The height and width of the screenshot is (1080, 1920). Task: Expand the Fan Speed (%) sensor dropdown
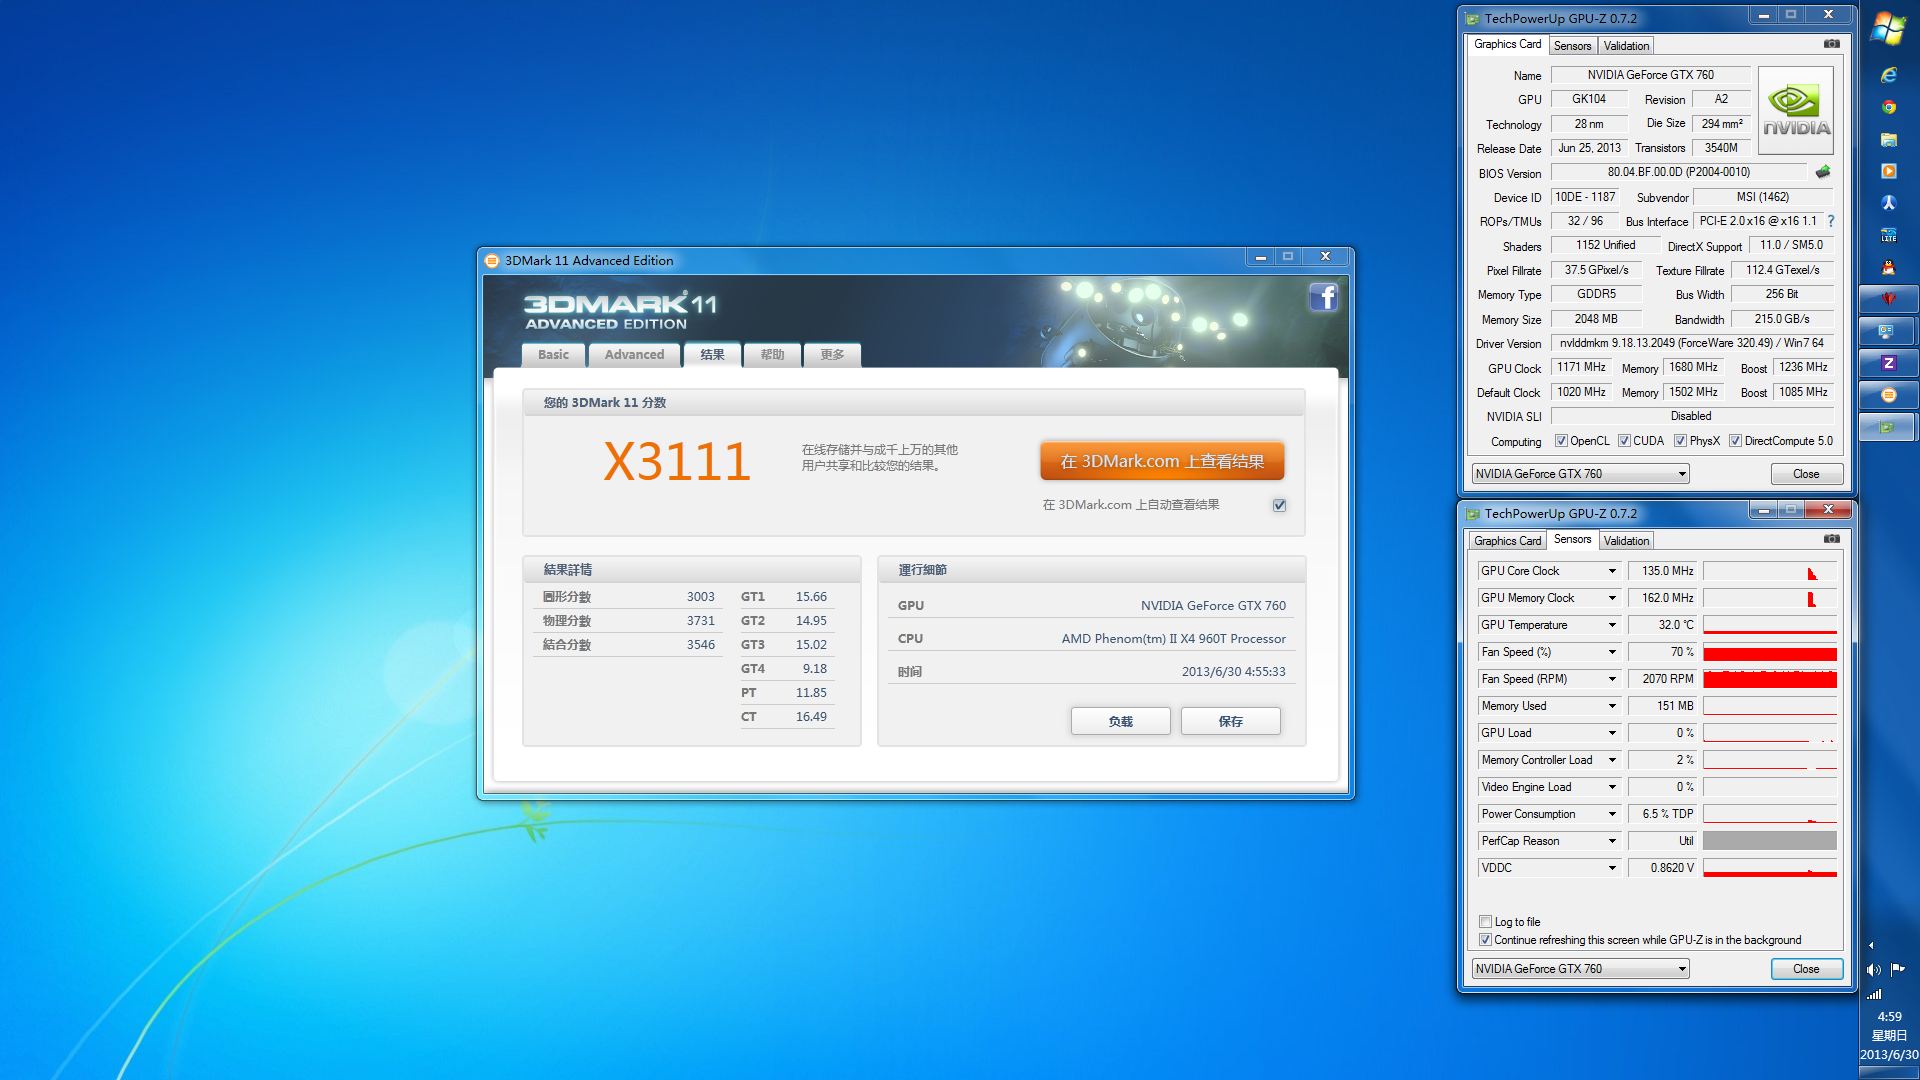1612,652
